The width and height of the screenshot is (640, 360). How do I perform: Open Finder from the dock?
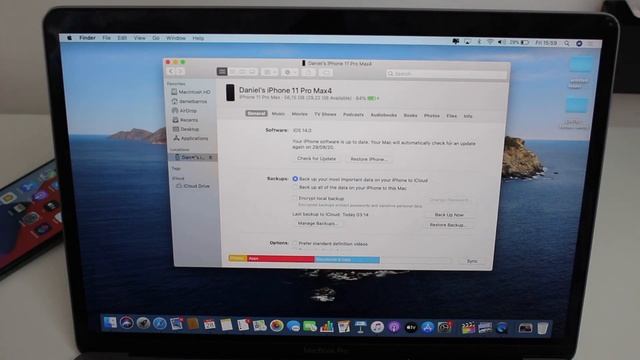(x=110, y=323)
